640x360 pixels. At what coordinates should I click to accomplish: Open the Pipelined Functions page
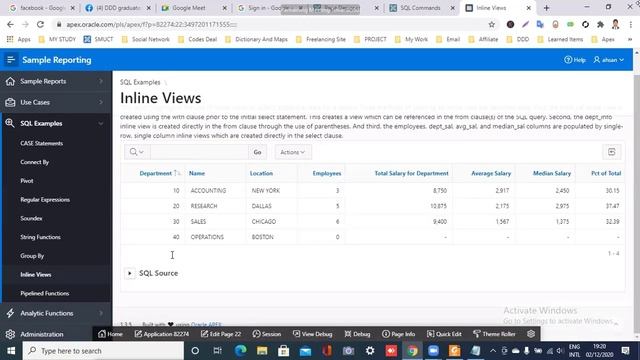(44, 293)
